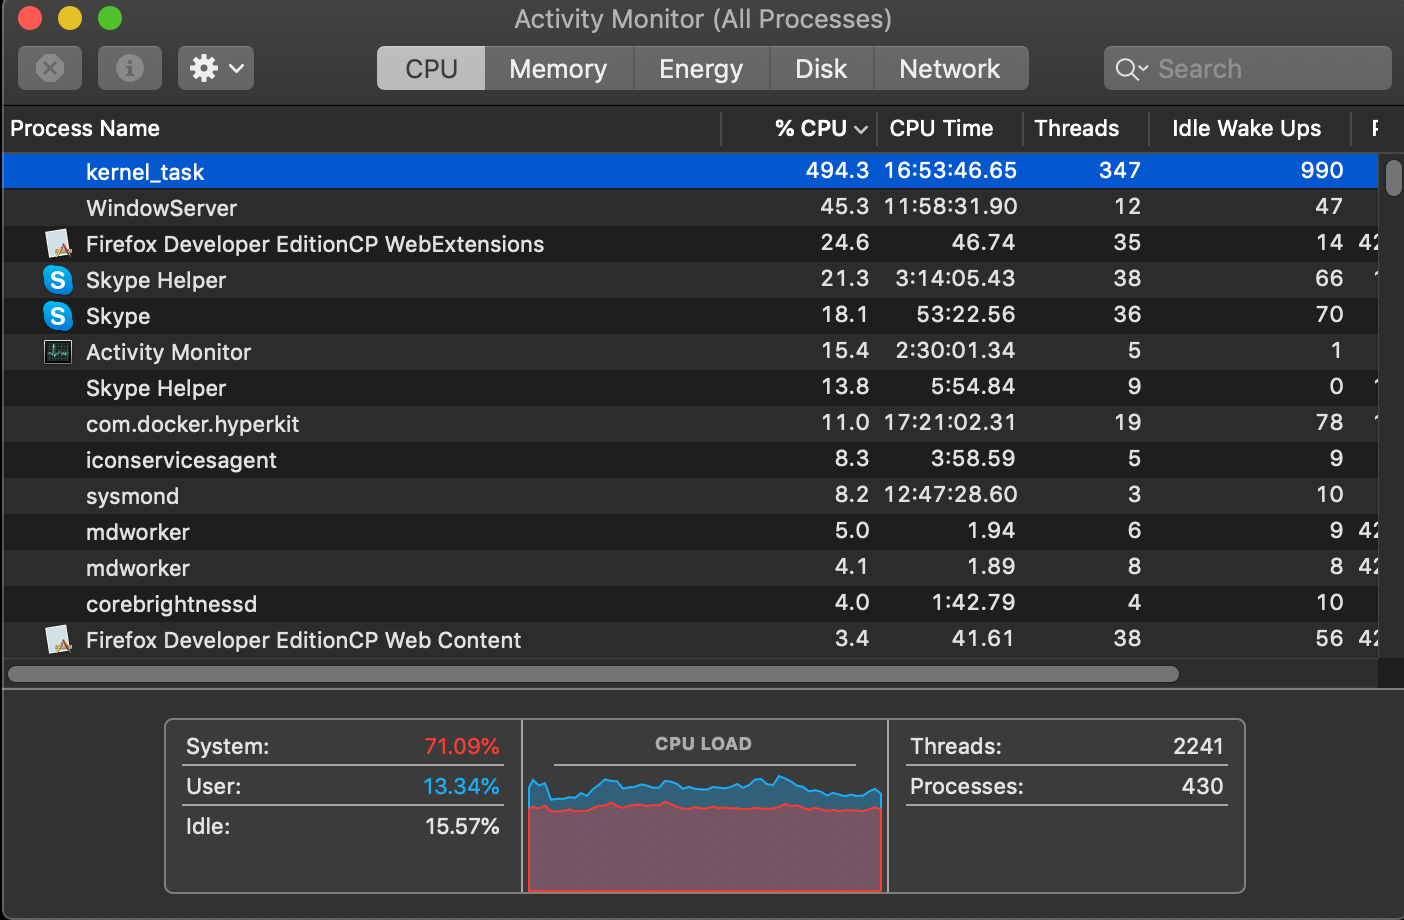Click the Firefox Developer Edition Web Content icon
The height and width of the screenshot is (920, 1404).
click(x=58, y=639)
